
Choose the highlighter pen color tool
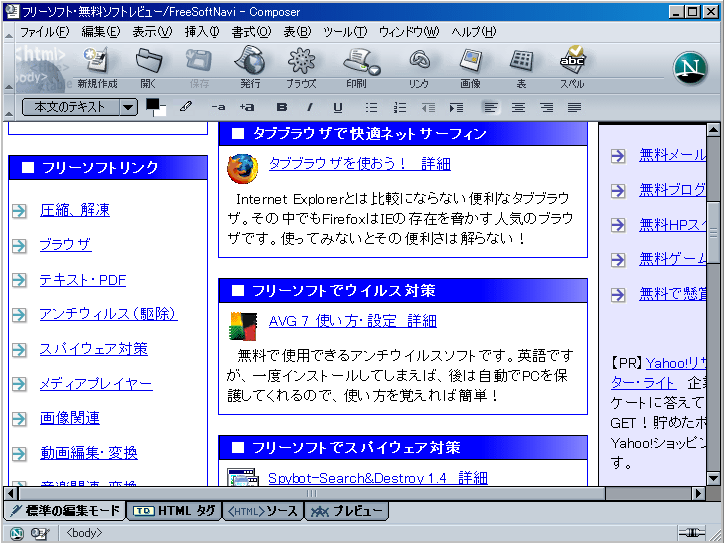(x=186, y=107)
